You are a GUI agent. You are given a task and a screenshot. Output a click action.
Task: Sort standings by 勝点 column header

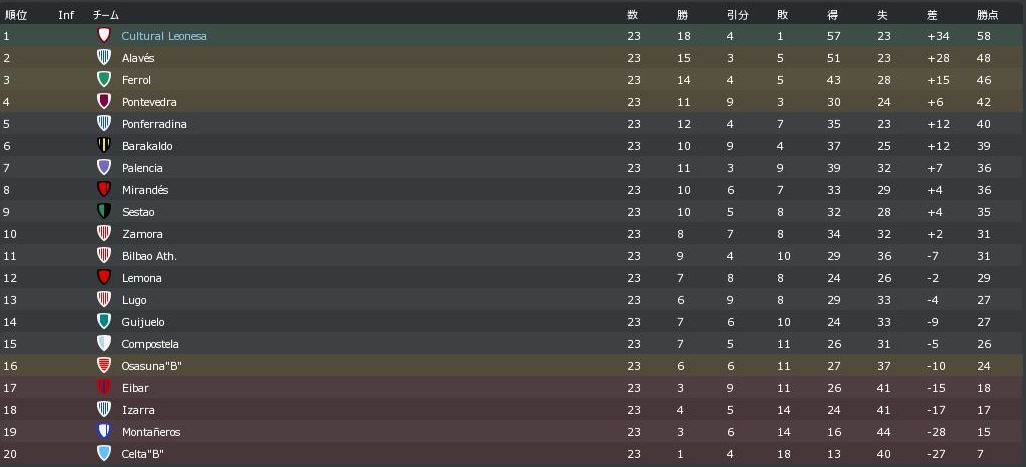tap(987, 15)
